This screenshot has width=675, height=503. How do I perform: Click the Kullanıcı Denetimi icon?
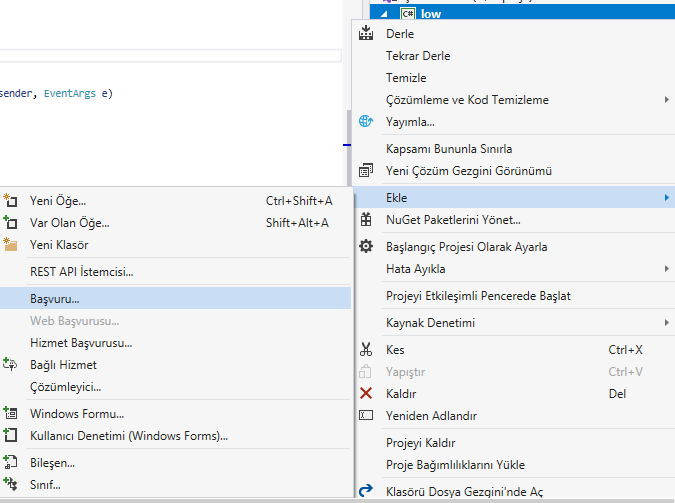pos(10,435)
